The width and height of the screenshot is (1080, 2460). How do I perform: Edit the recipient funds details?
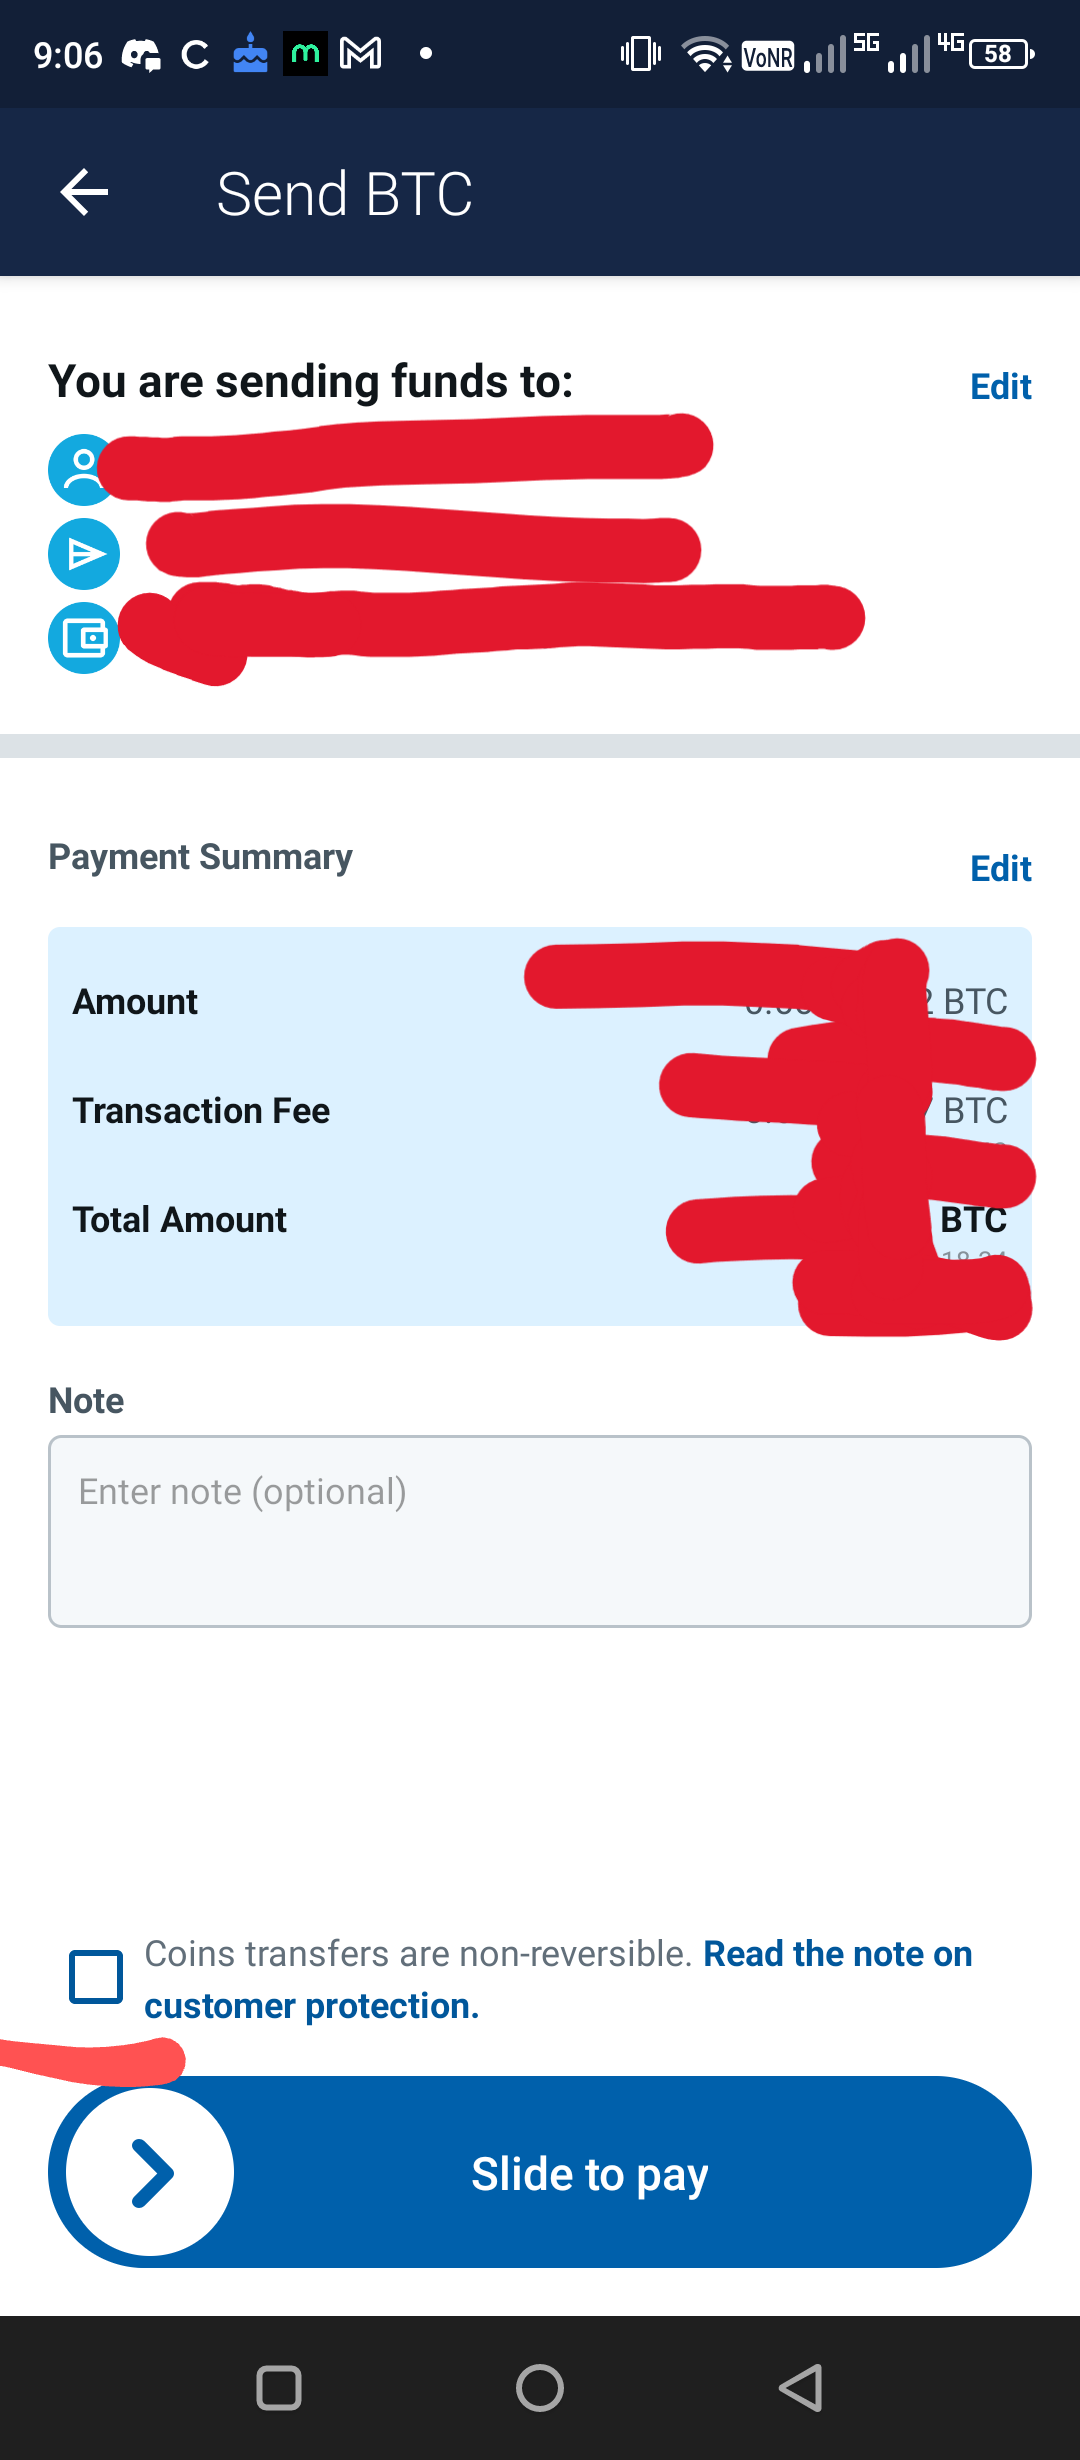coord(1000,386)
